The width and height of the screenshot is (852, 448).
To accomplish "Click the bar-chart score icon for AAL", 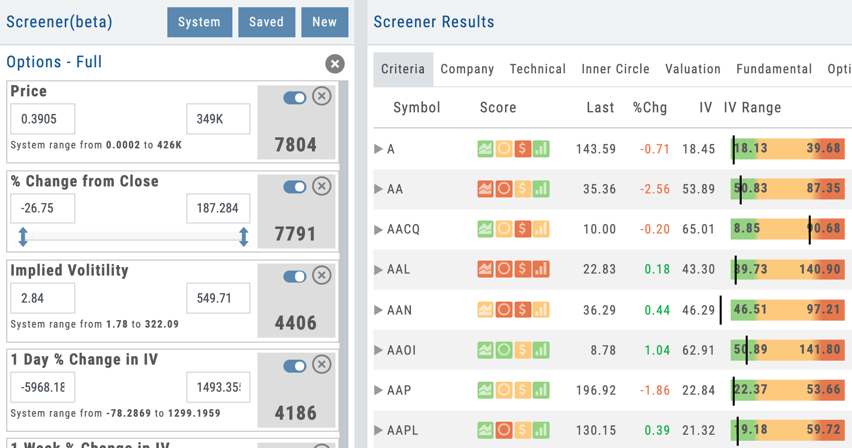I will tap(541, 269).
